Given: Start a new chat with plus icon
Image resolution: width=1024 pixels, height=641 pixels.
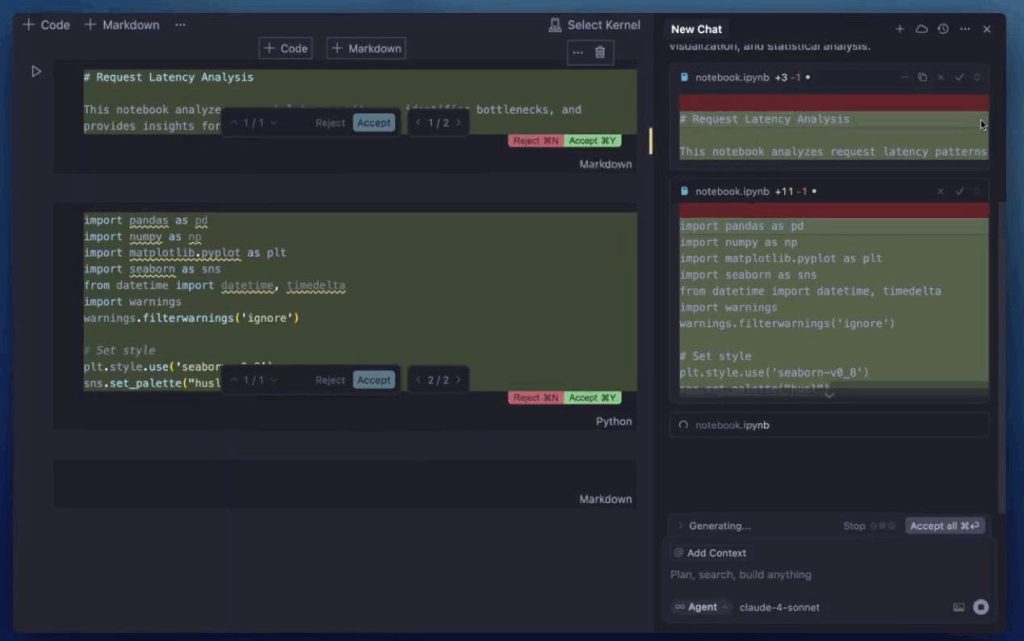Looking at the screenshot, I should point(899,29).
